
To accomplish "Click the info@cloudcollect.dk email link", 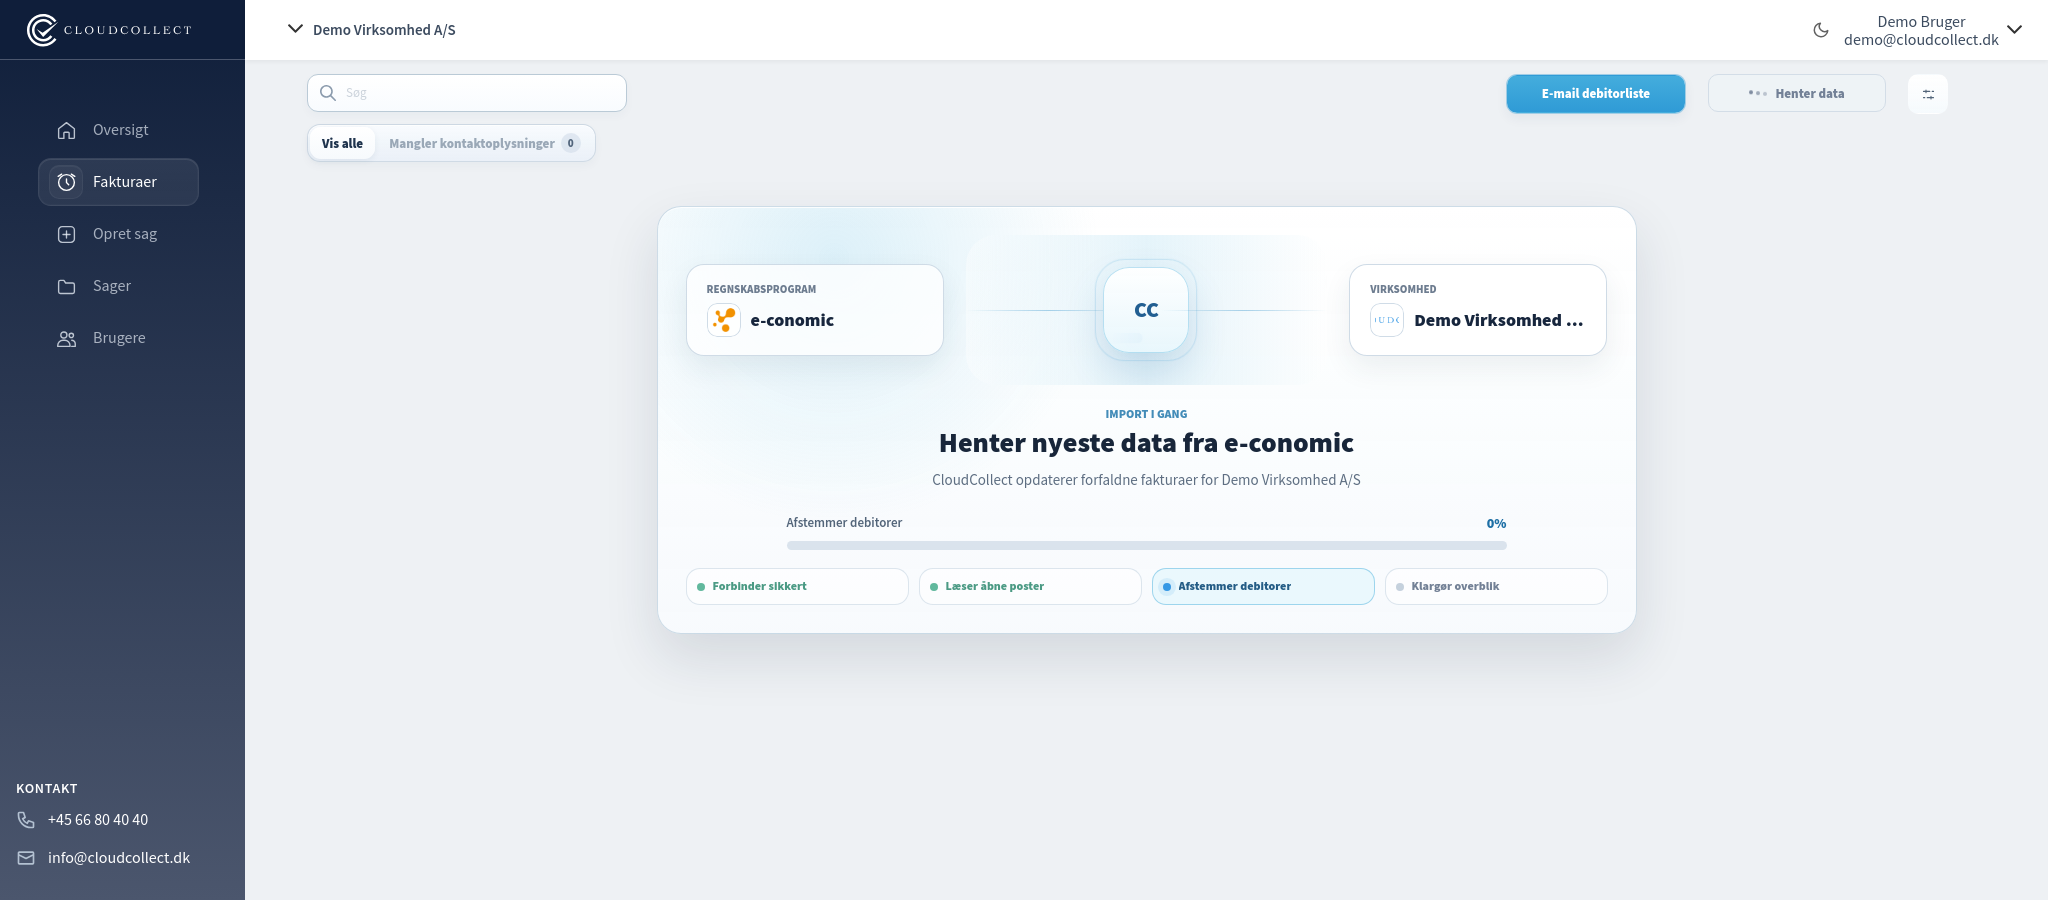I will coord(119,858).
